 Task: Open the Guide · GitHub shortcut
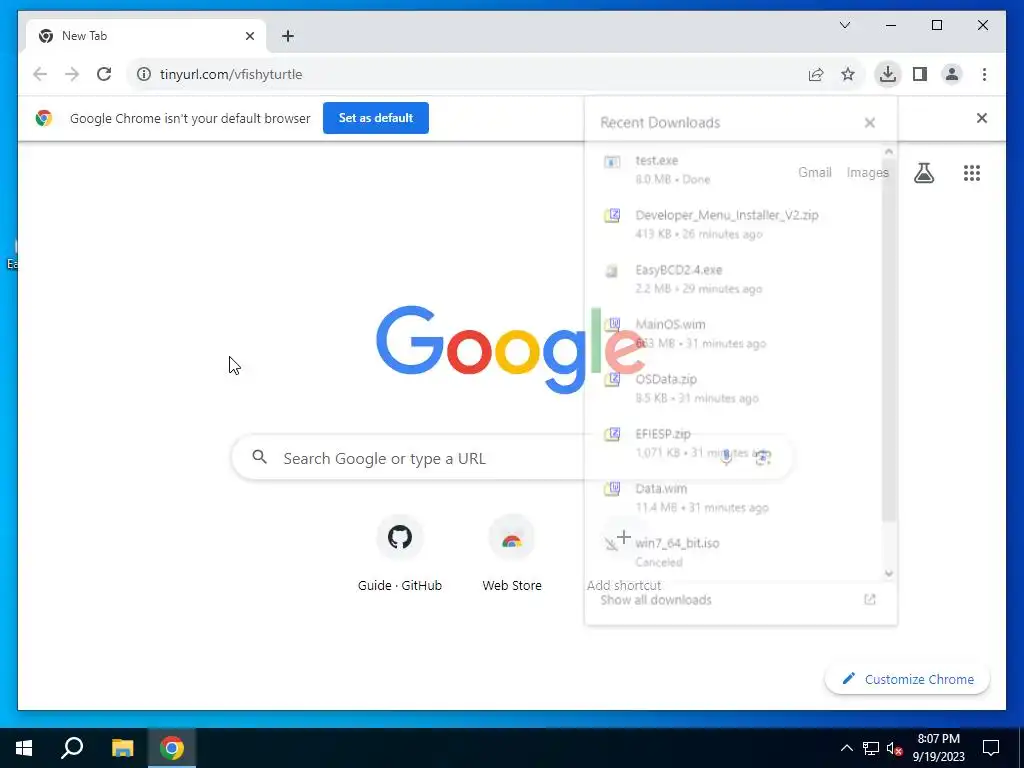tap(400, 554)
